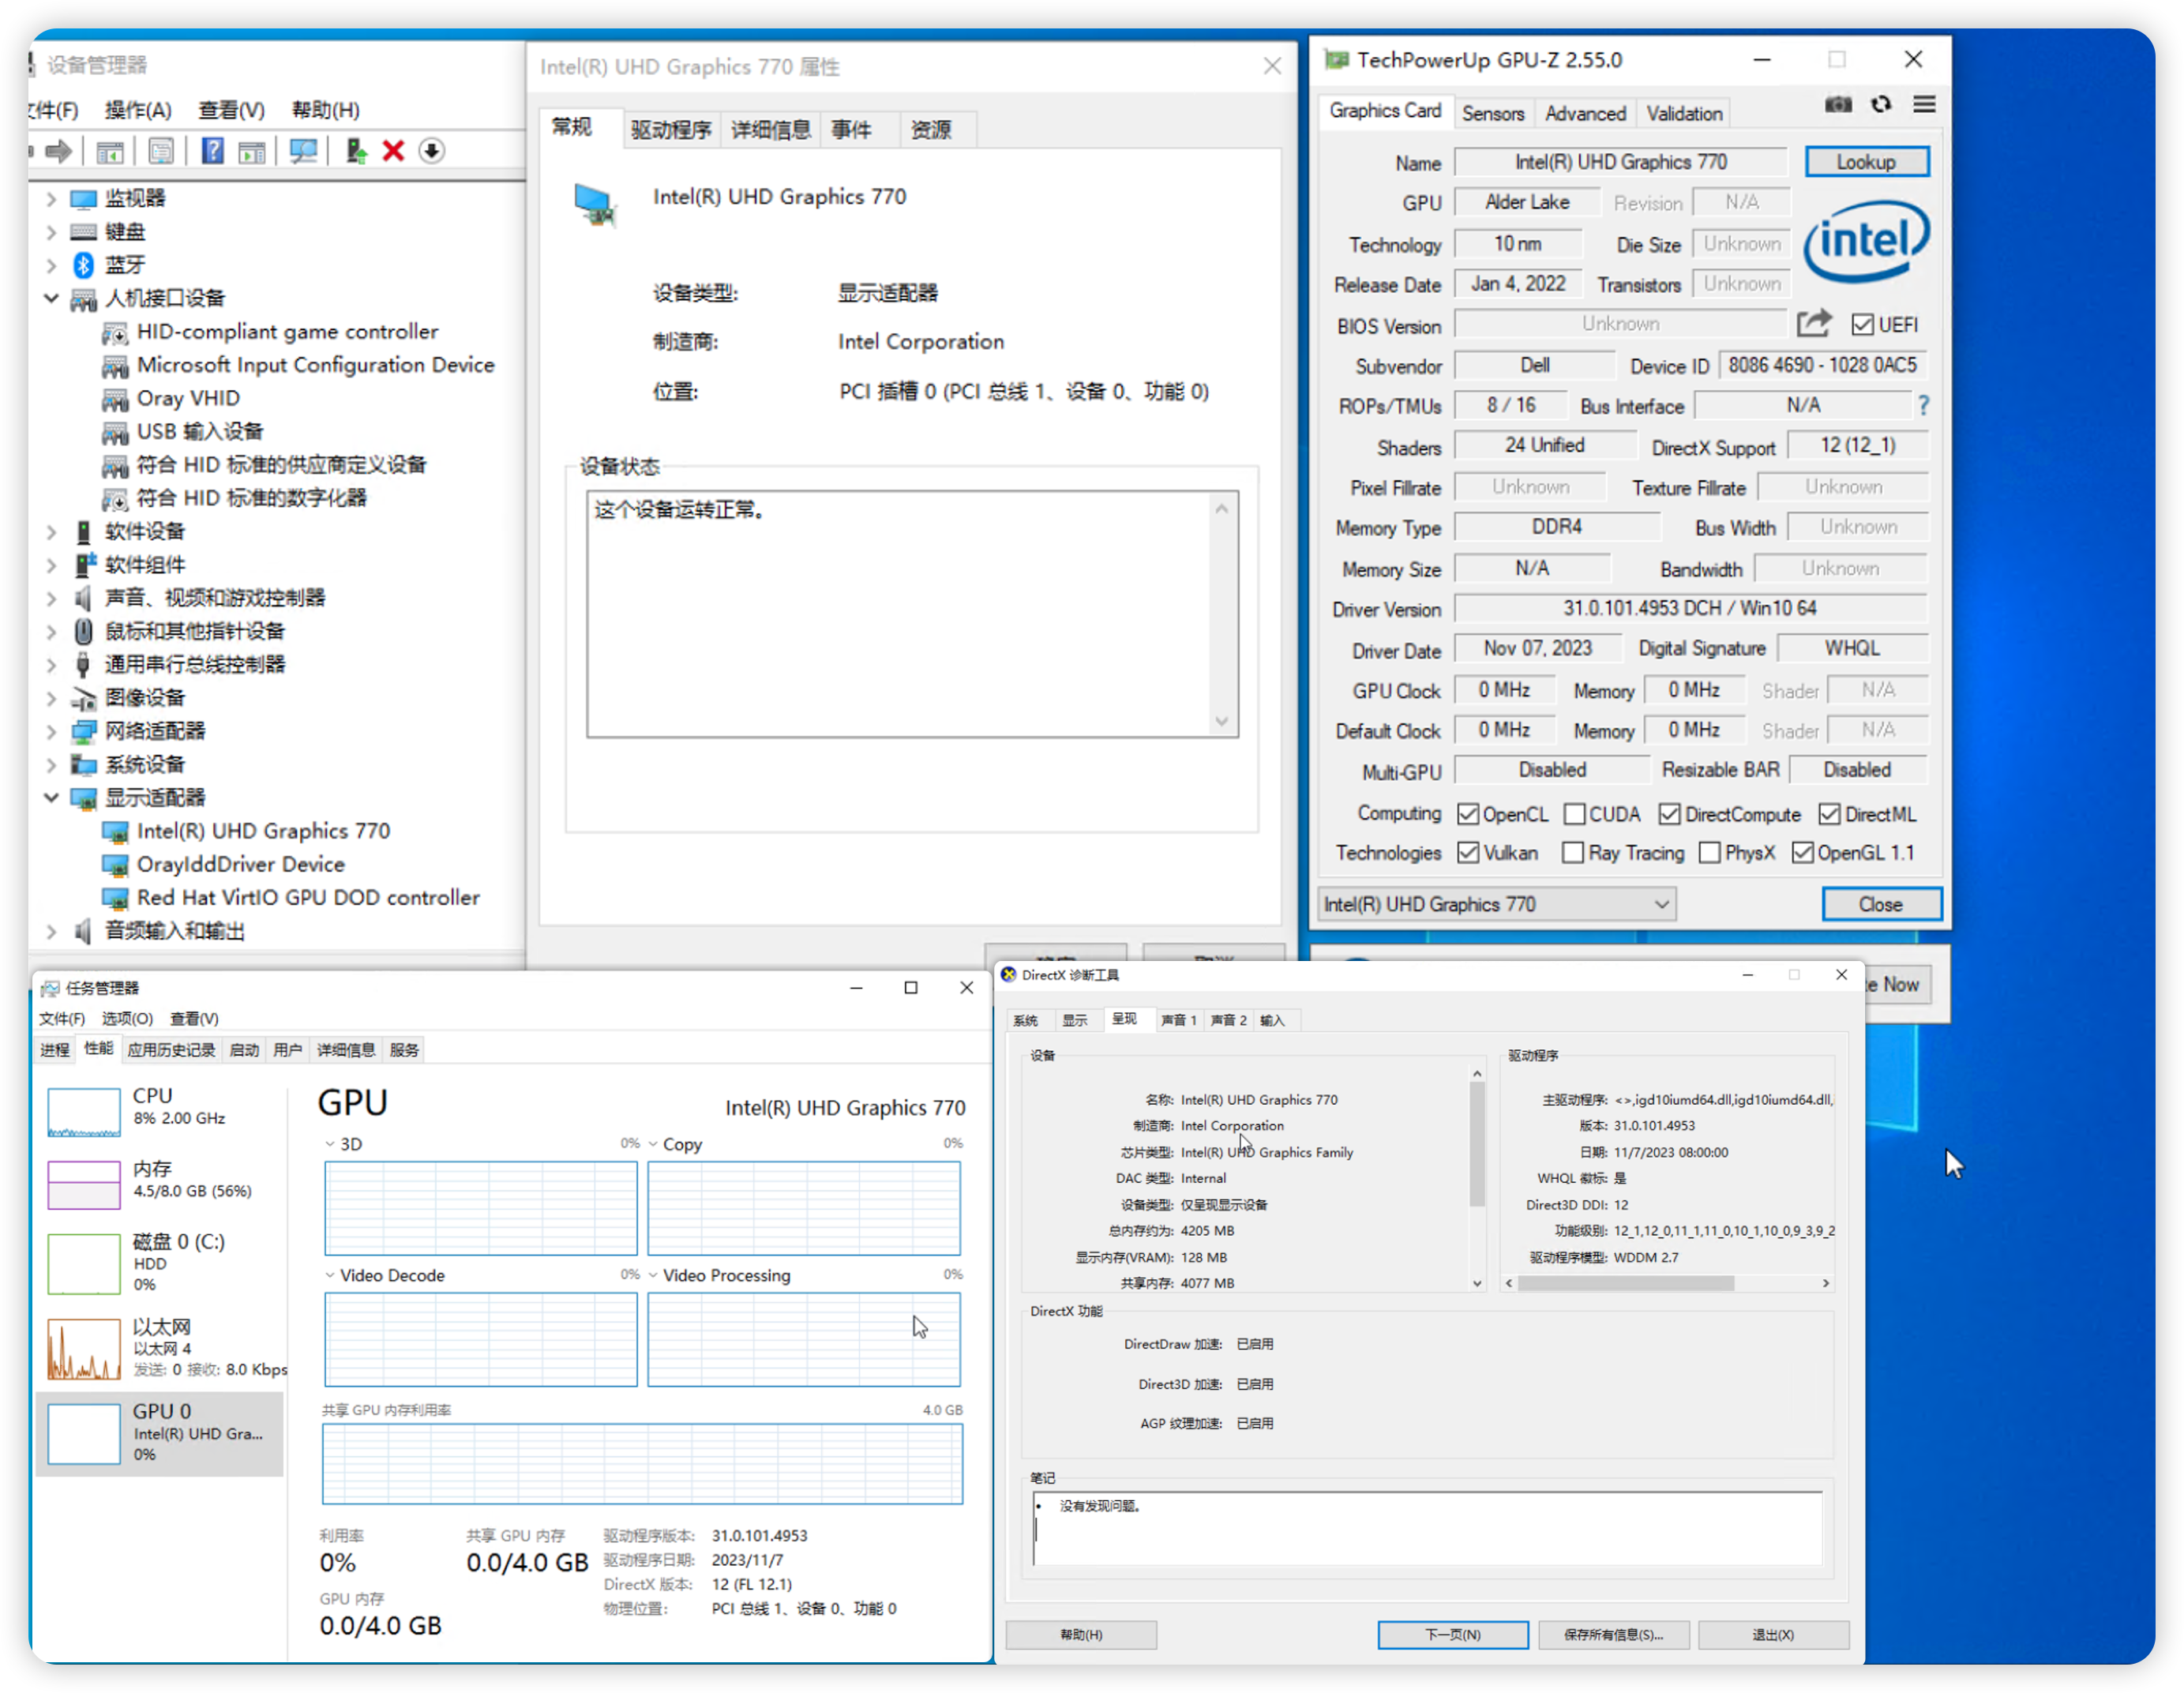Open GPU-Z hamburger menu icon

click(1924, 104)
